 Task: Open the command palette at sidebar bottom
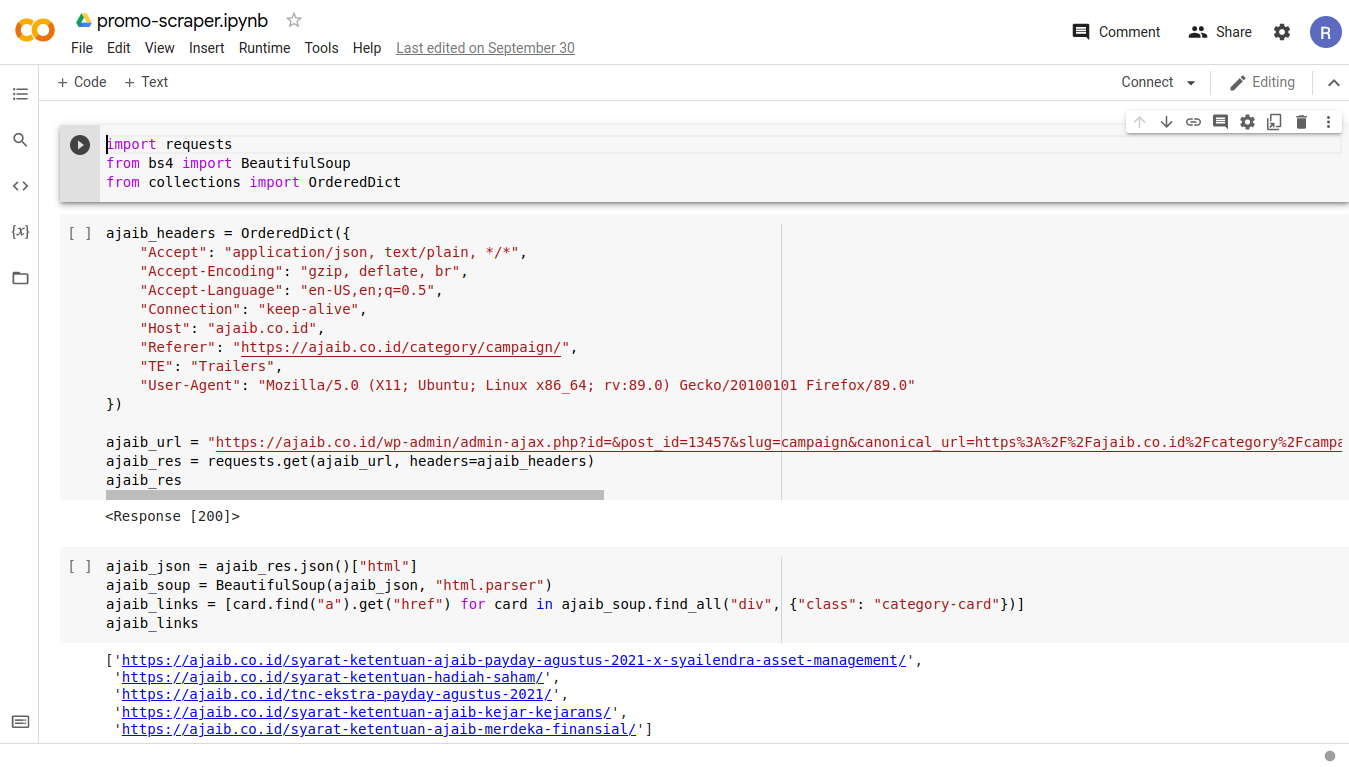(x=20, y=722)
